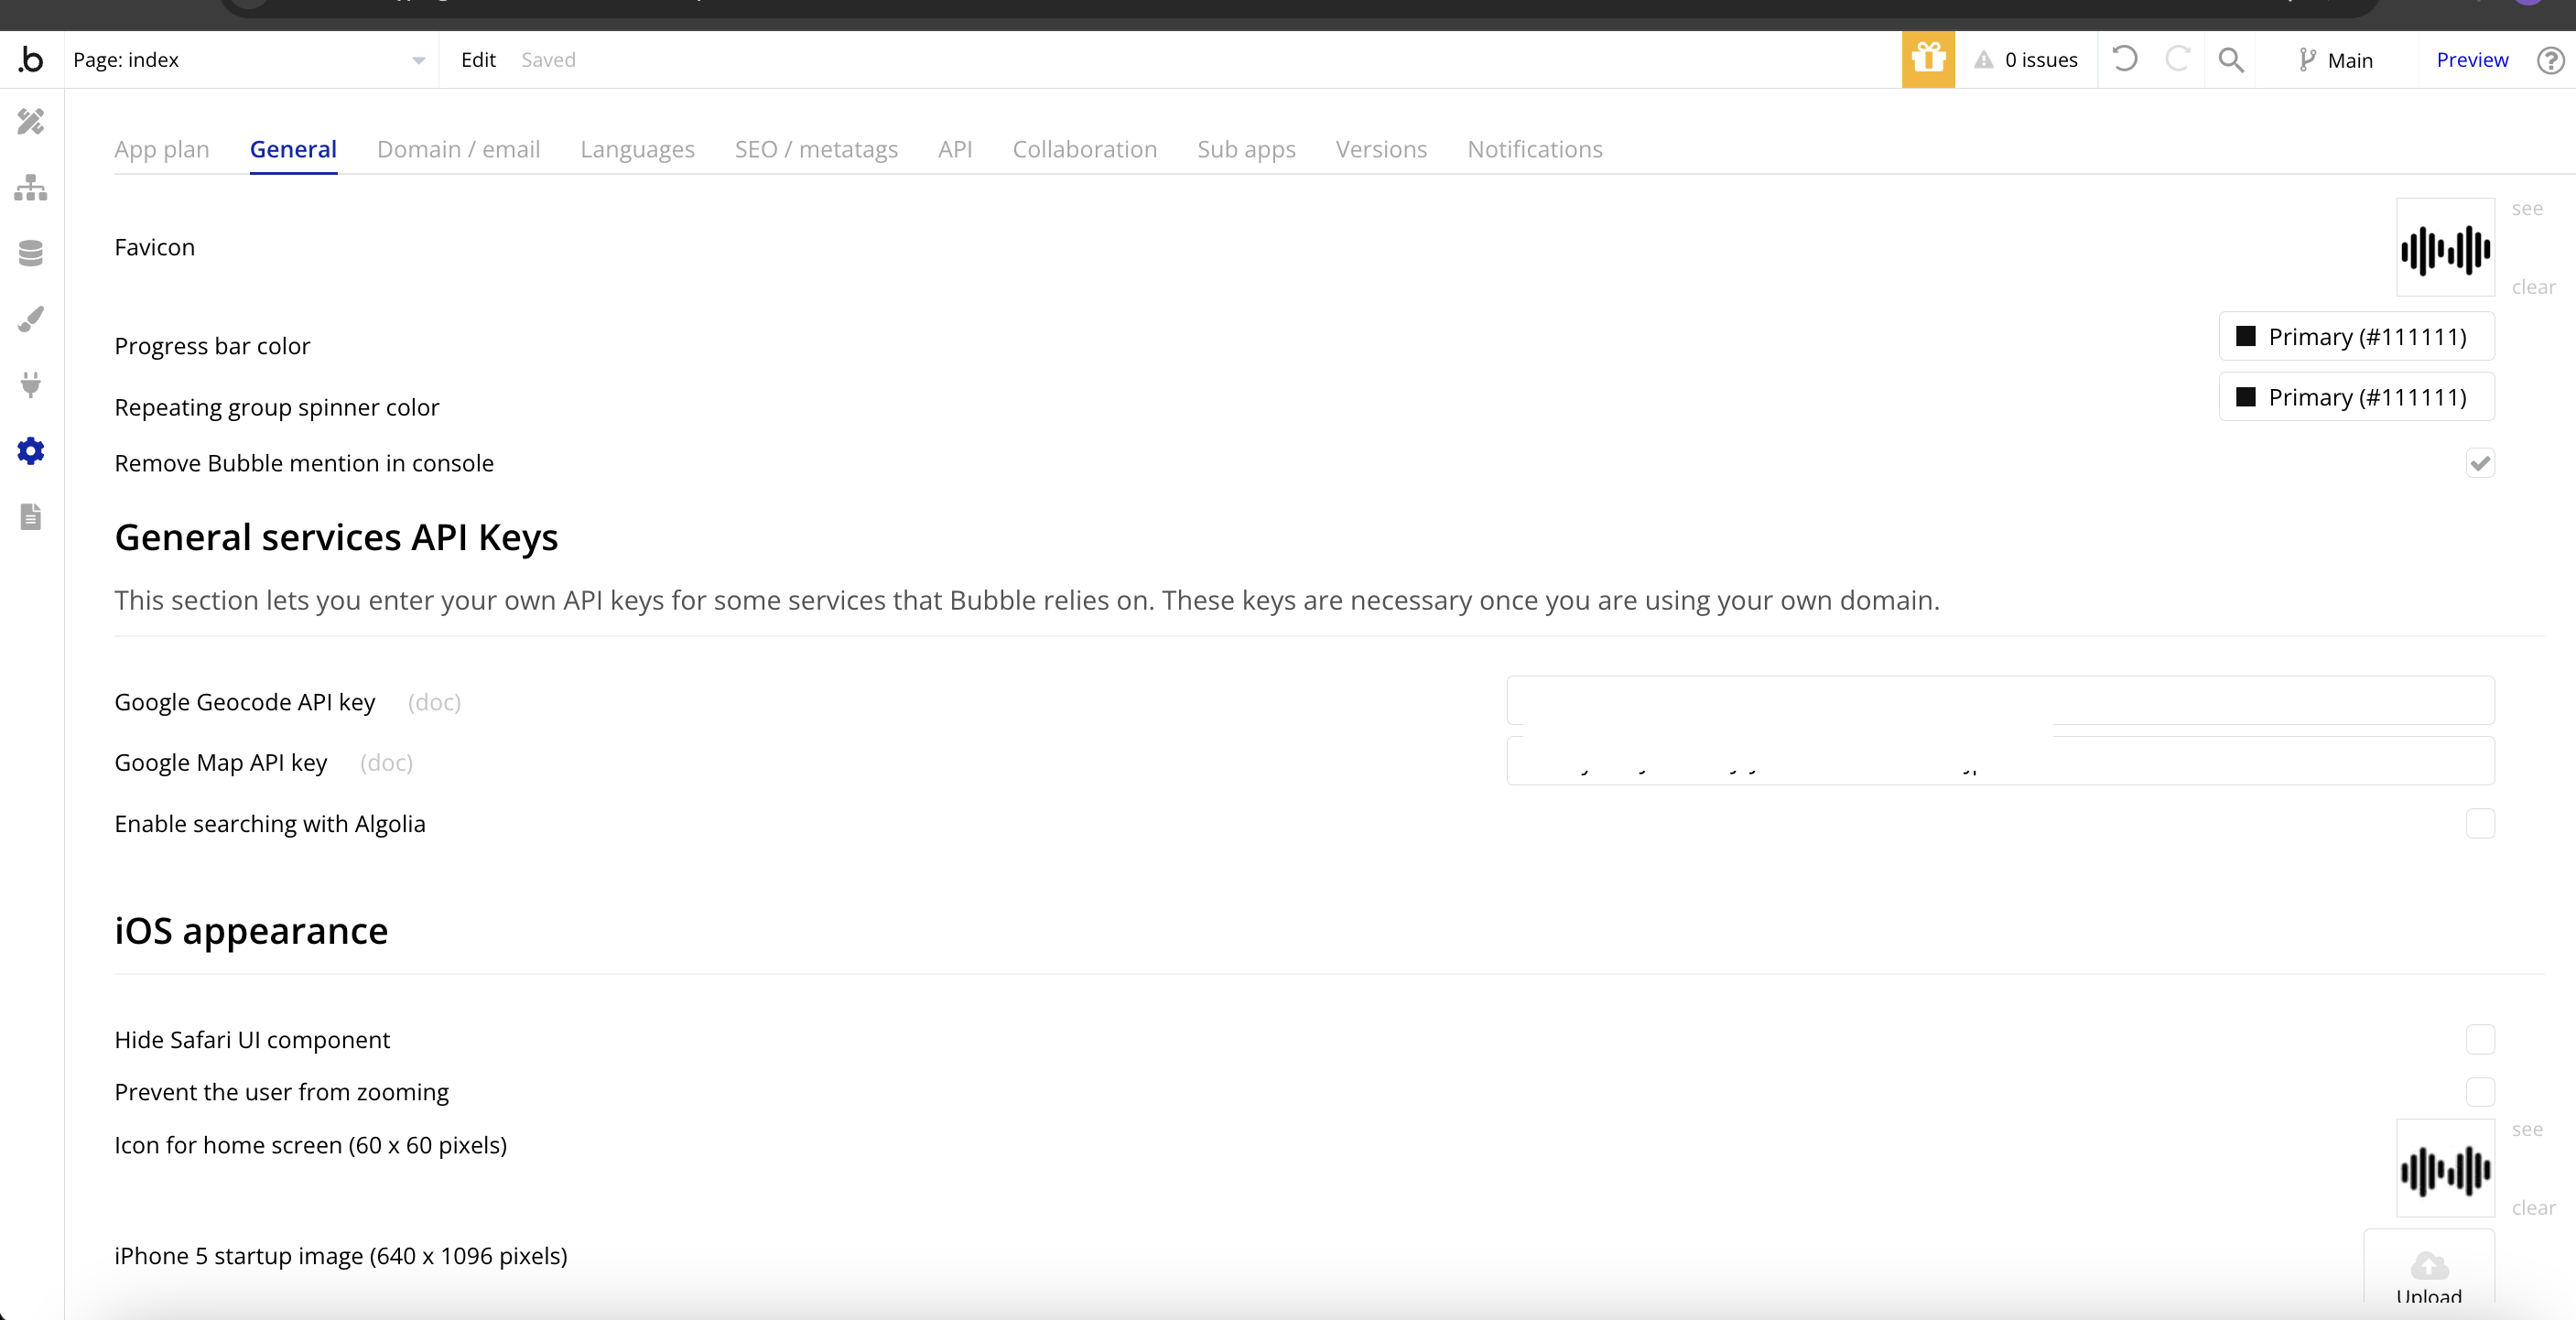The height and width of the screenshot is (1320, 2576).
Task: Click the orange gift icon
Action: coord(1928,60)
